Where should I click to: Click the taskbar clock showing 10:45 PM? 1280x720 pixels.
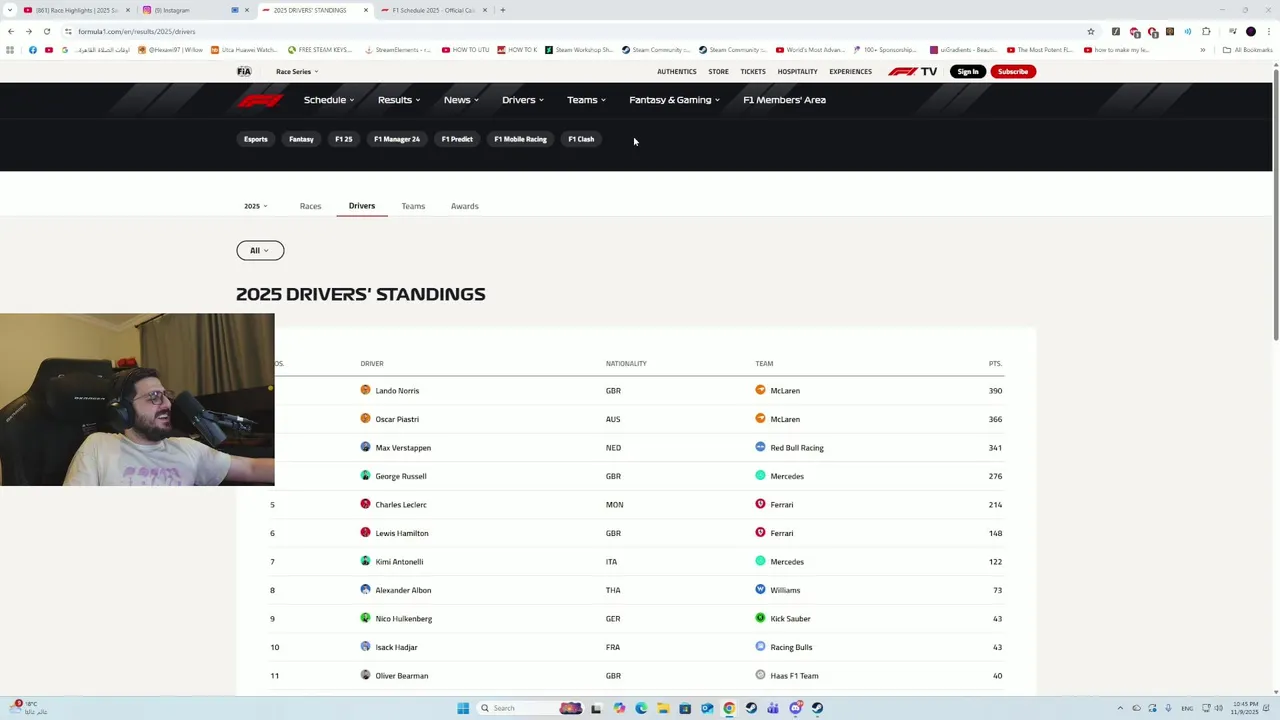pyautogui.click(x=1245, y=708)
